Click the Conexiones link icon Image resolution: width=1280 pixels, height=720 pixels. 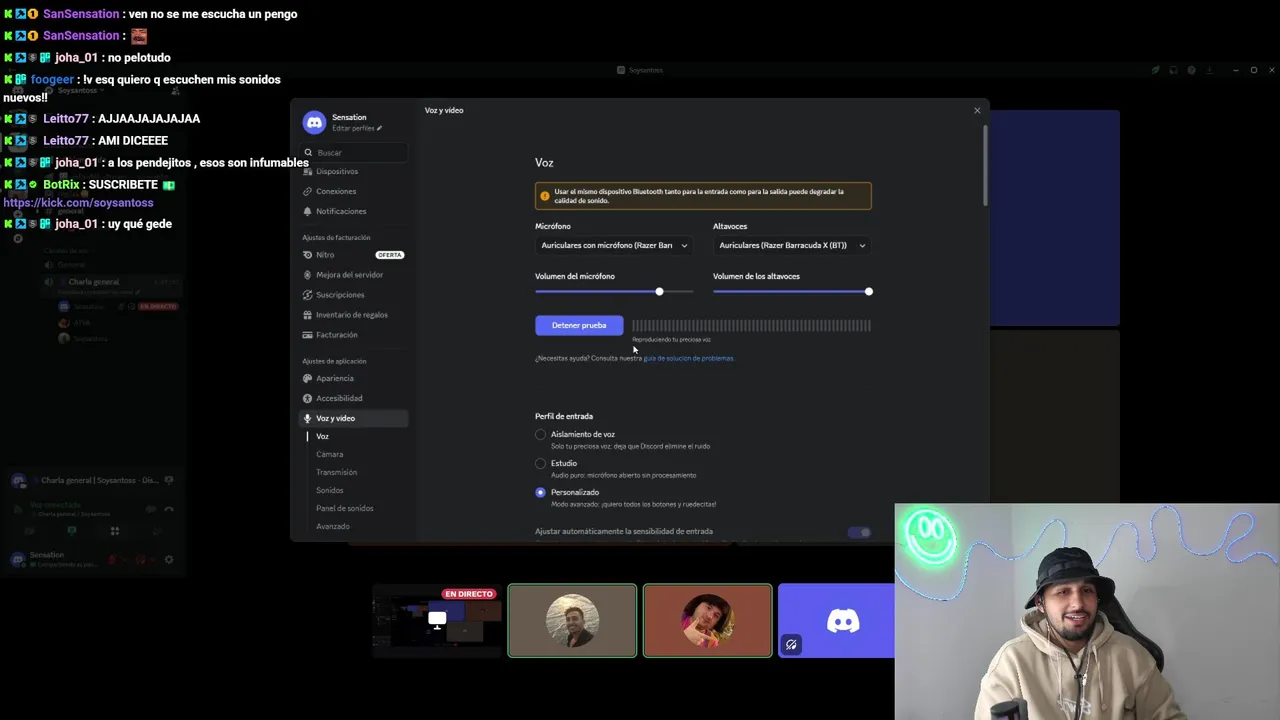click(x=307, y=191)
